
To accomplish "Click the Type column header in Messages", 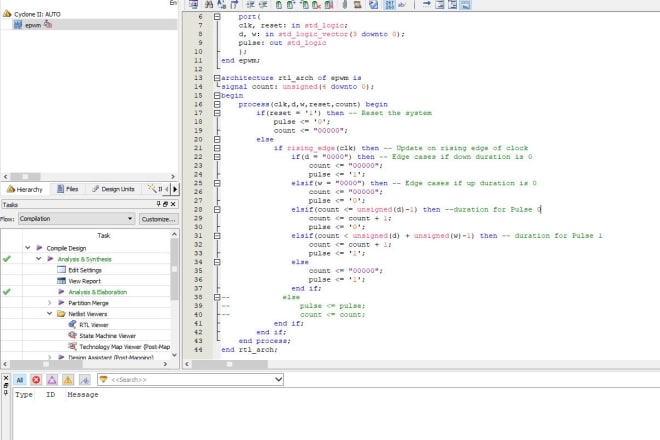I will click(24, 395).
